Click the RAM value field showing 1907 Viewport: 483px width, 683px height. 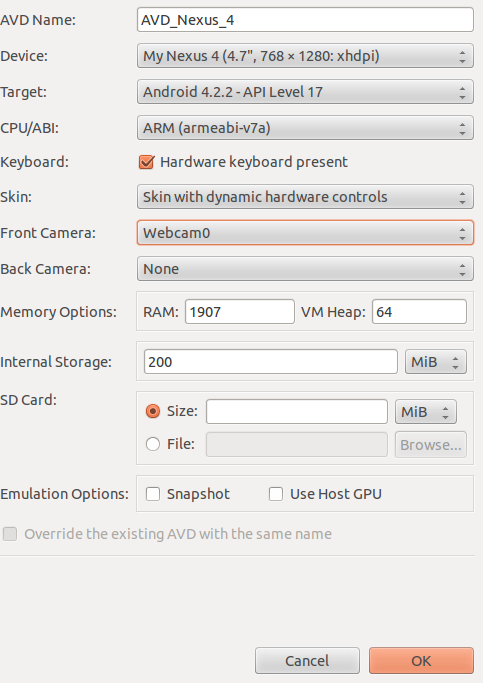click(x=240, y=312)
